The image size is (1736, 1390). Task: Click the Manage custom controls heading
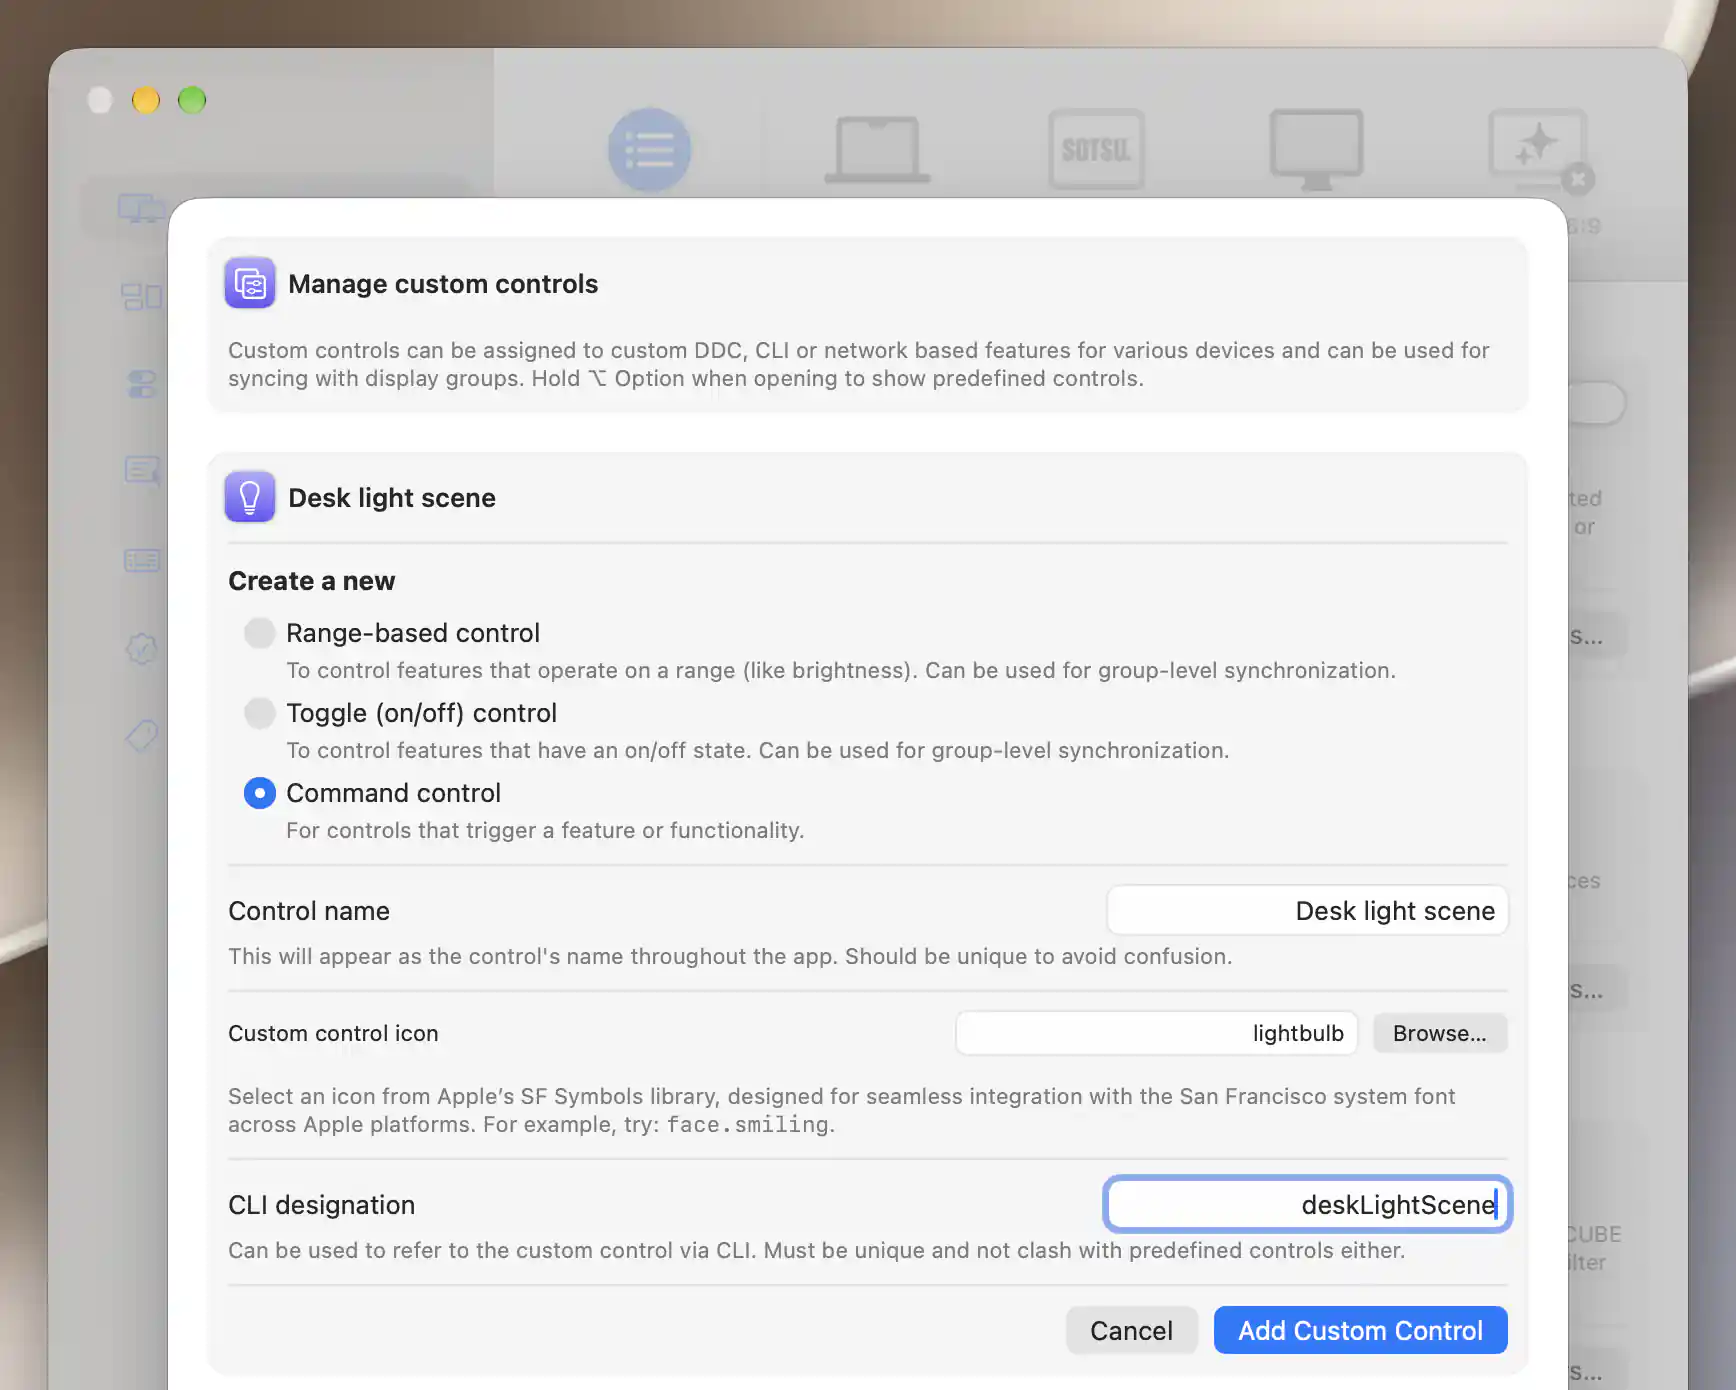coord(443,284)
